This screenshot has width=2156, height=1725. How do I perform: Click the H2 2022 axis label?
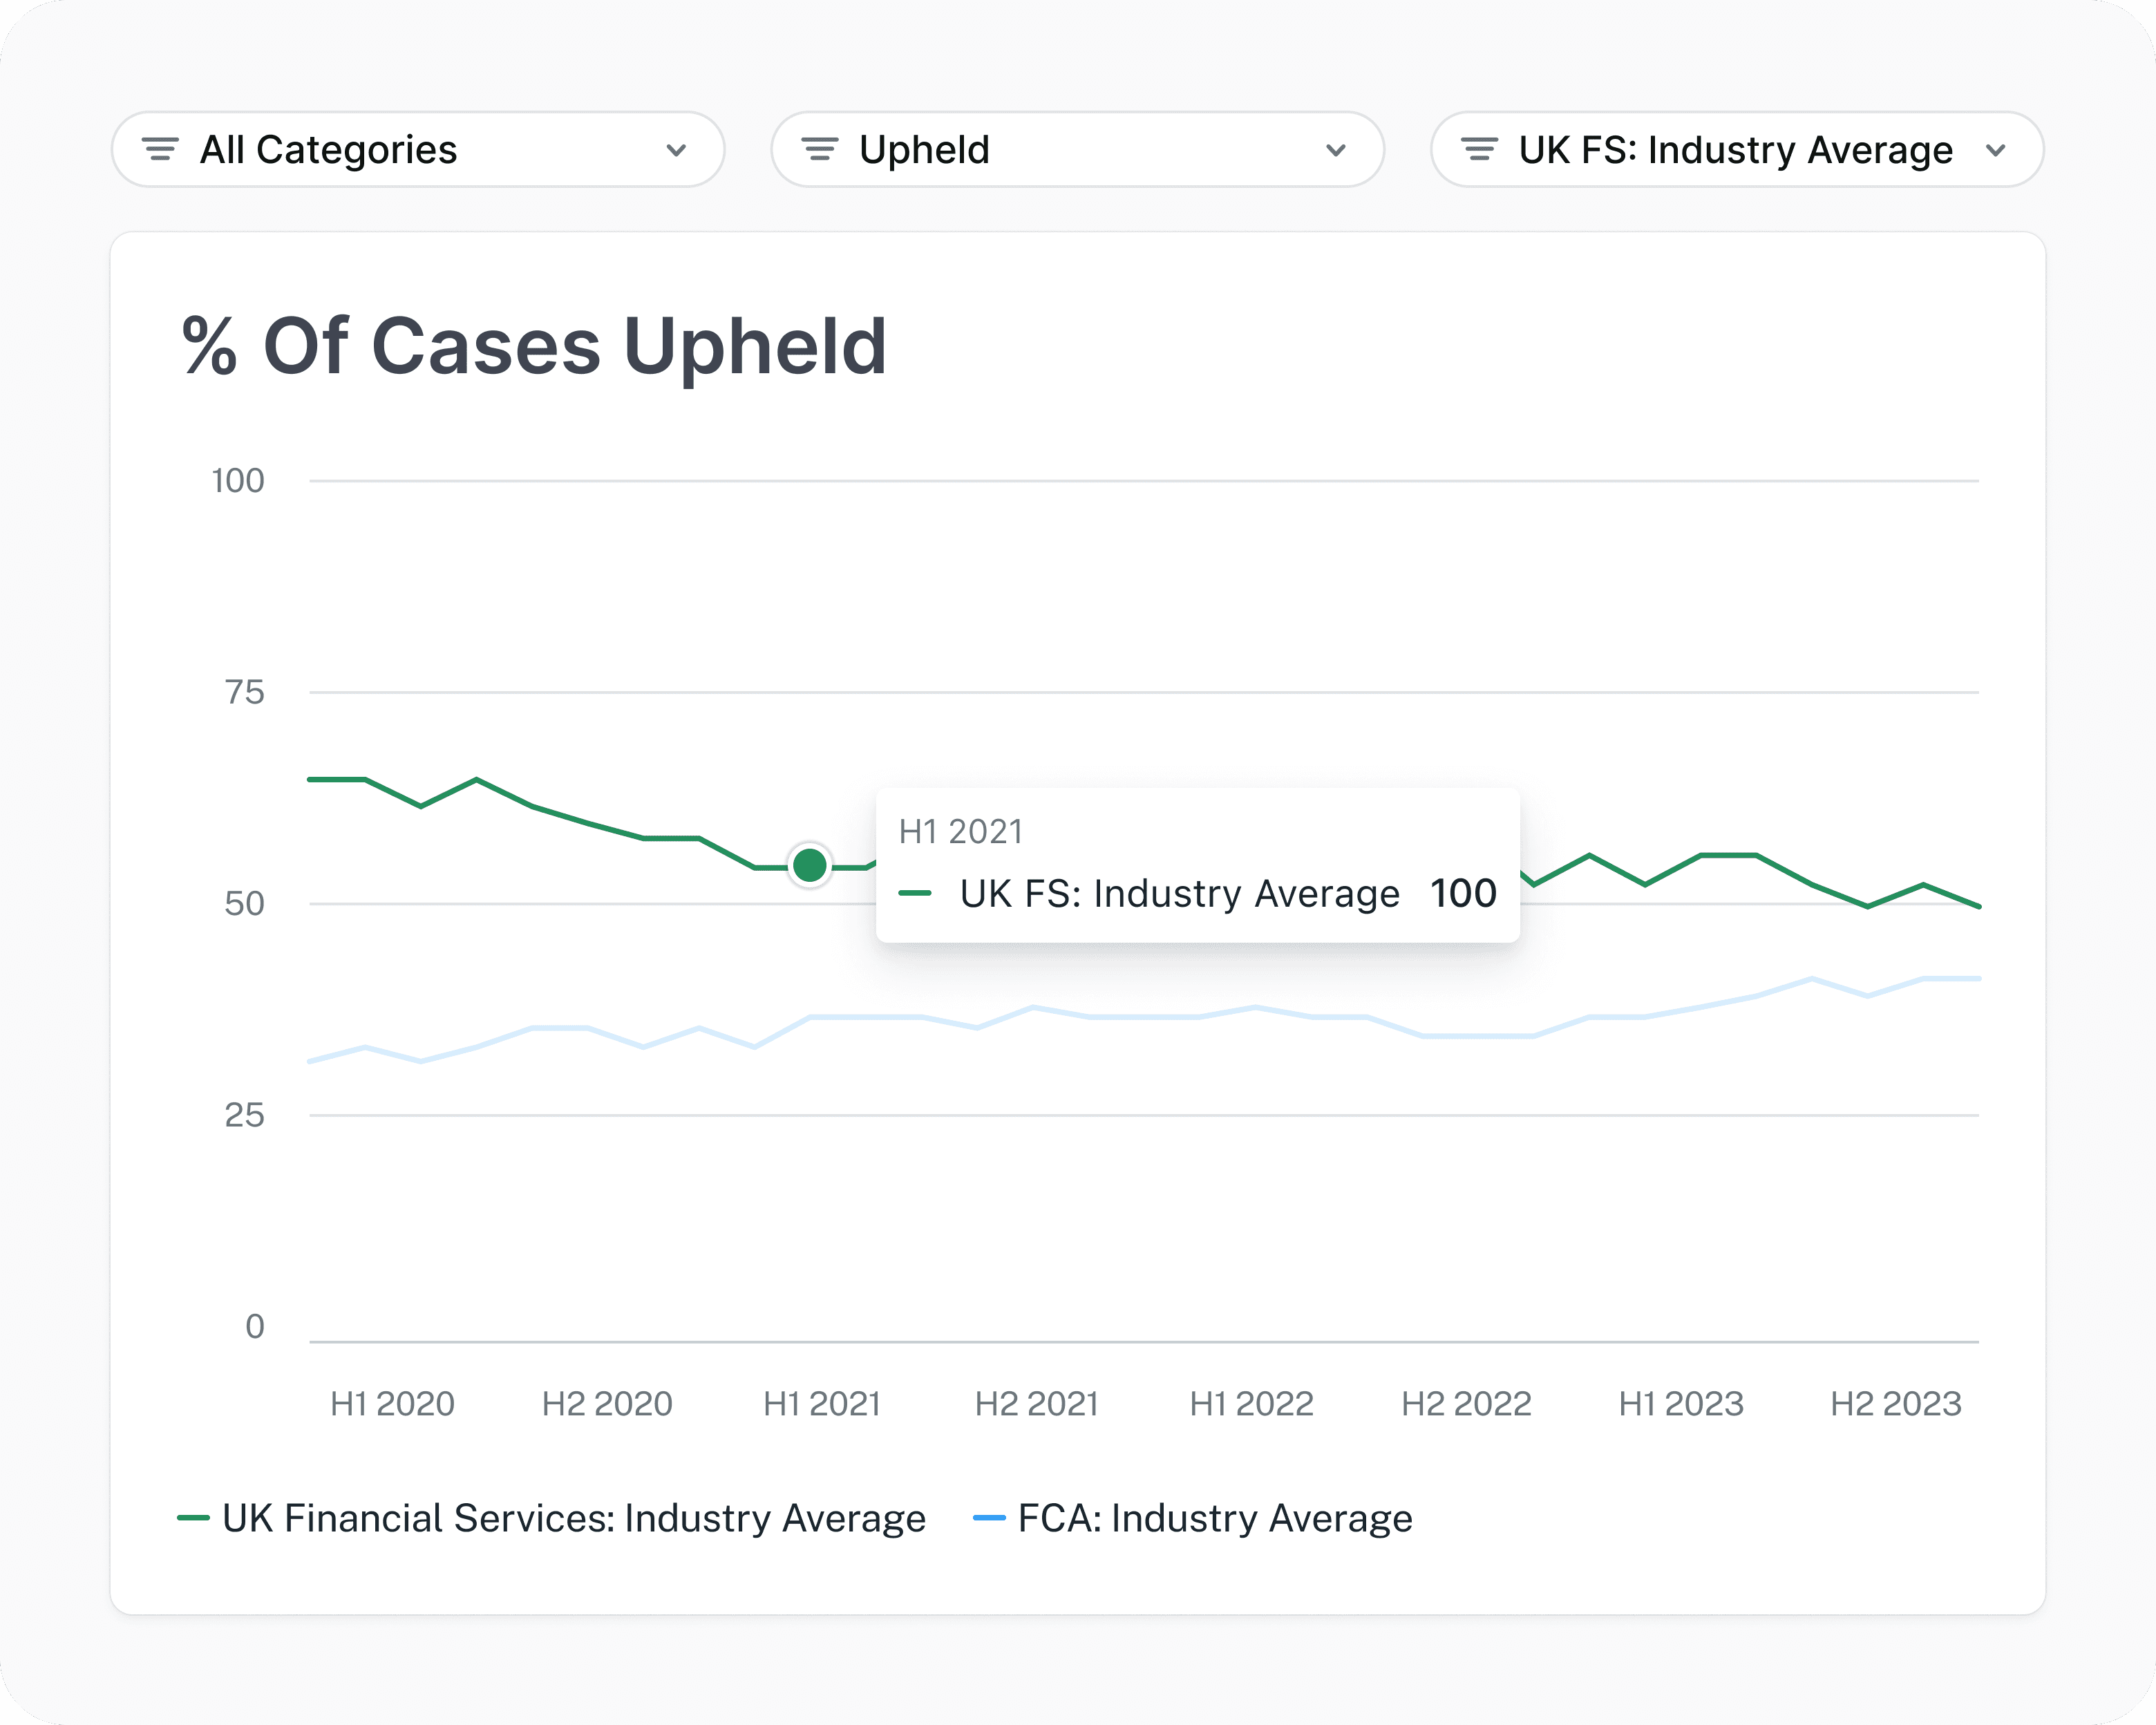(x=1466, y=1404)
